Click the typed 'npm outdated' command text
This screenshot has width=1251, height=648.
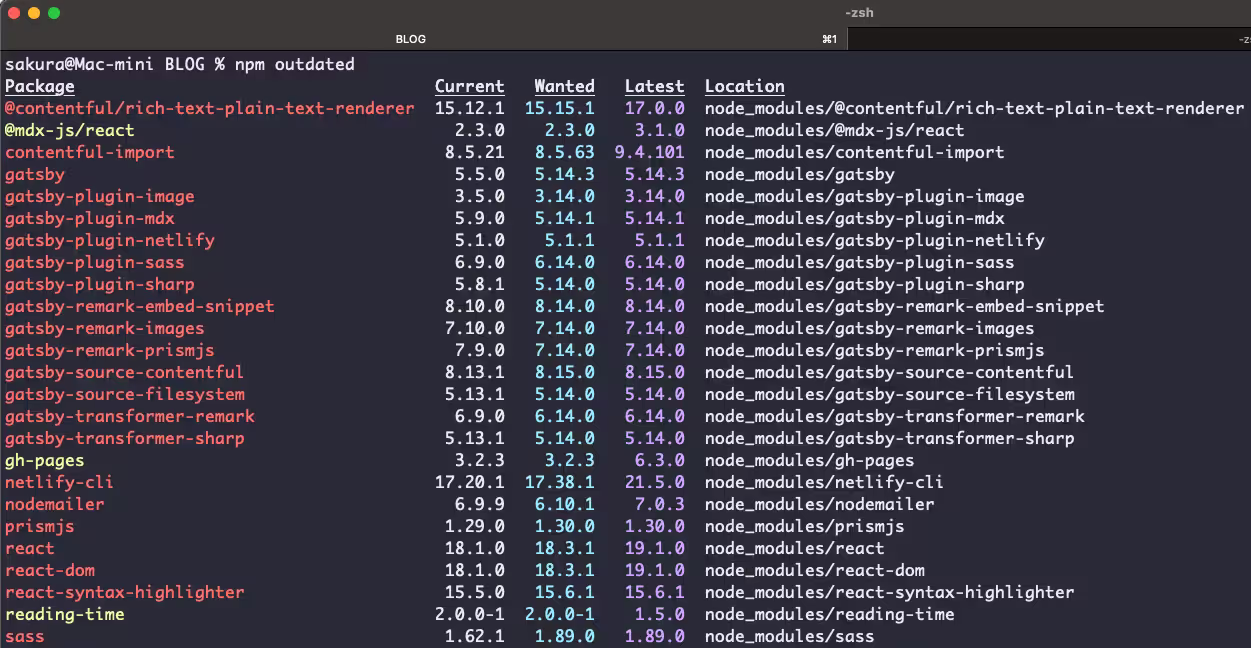tap(294, 64)
